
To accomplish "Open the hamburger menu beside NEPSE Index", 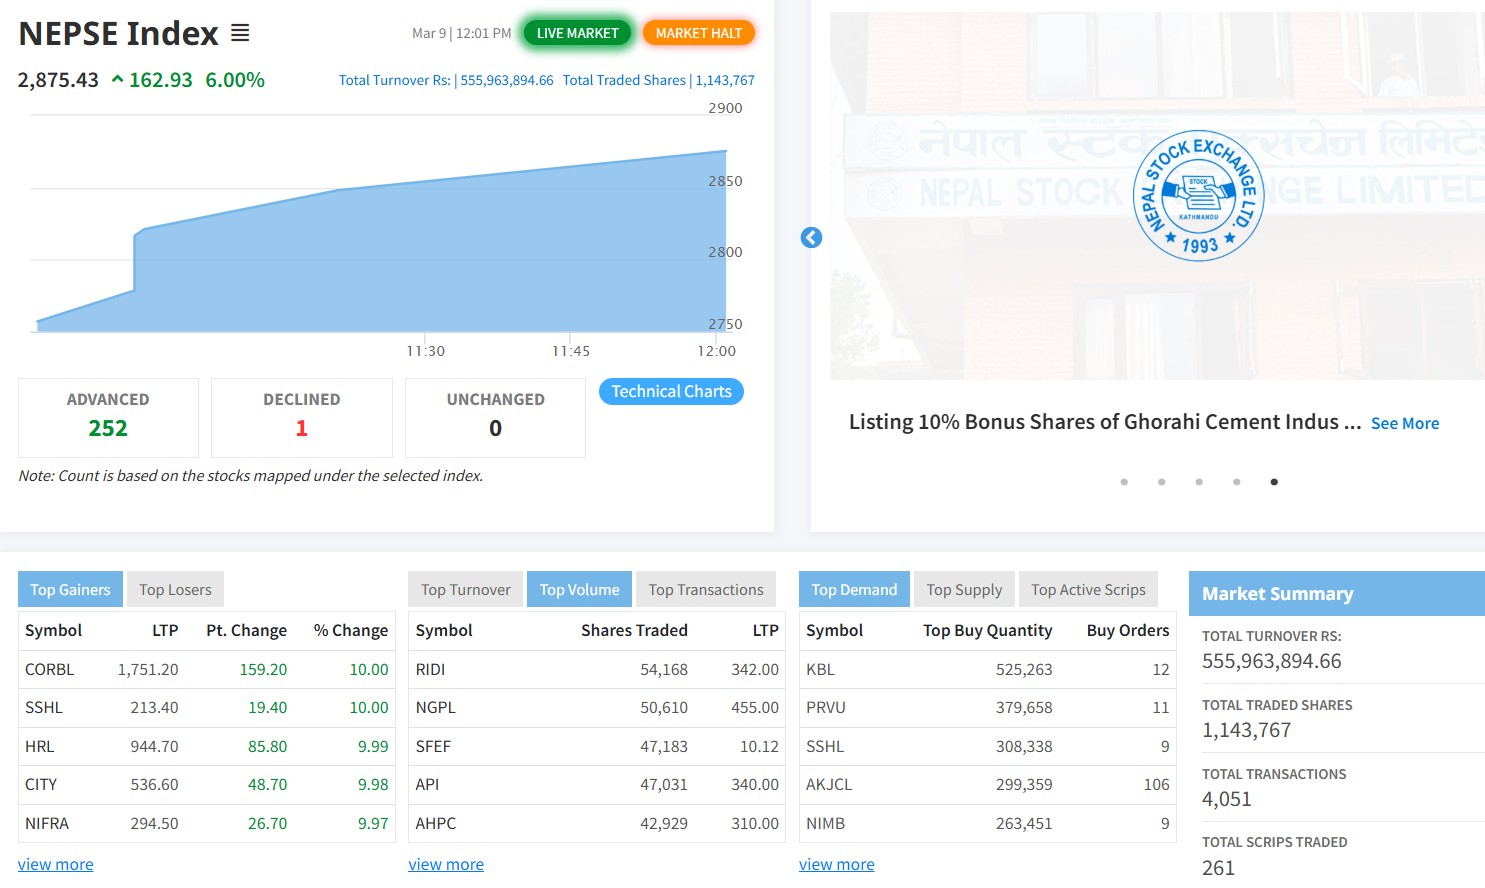I will point(240,34).
